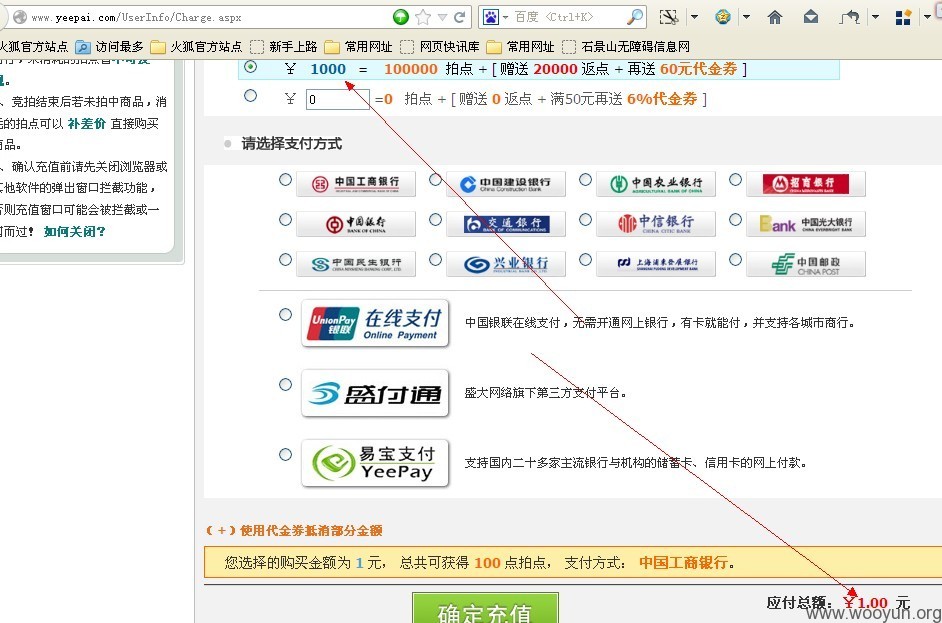Click the 中国民生银行 logo button
This screenshot has width=942, height=623.
(x=356, y=264)
